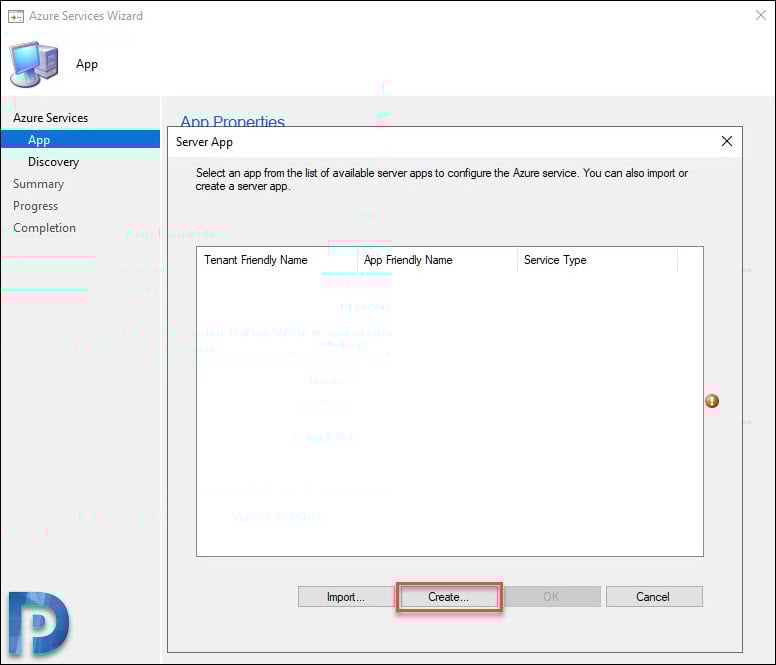The height and width of the screenshot is (665, 776).
Task: Close the Azure Services Wizard window
Action: (x=761, y=16)
